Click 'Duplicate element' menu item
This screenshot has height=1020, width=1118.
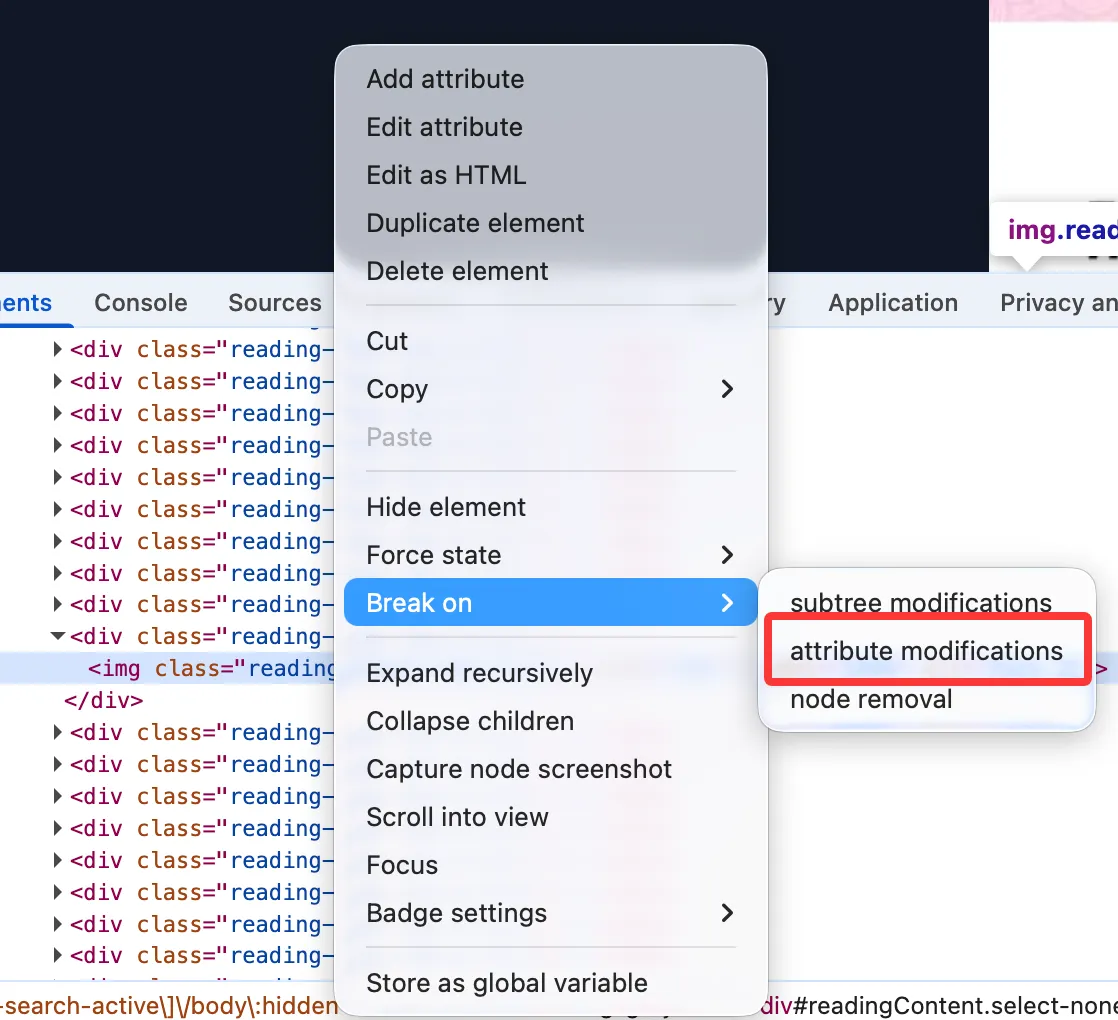click(x=475, y=223)
